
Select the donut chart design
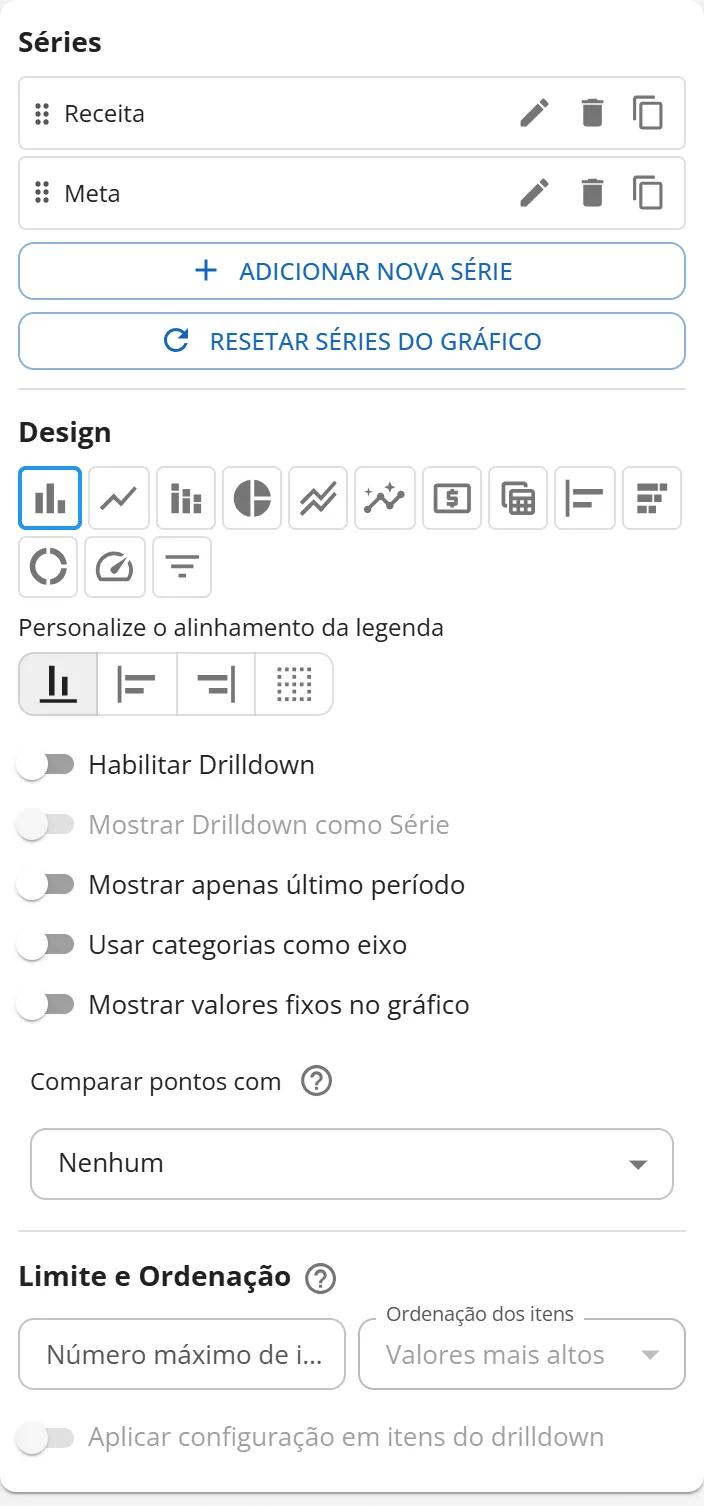(x=48, y=567)
